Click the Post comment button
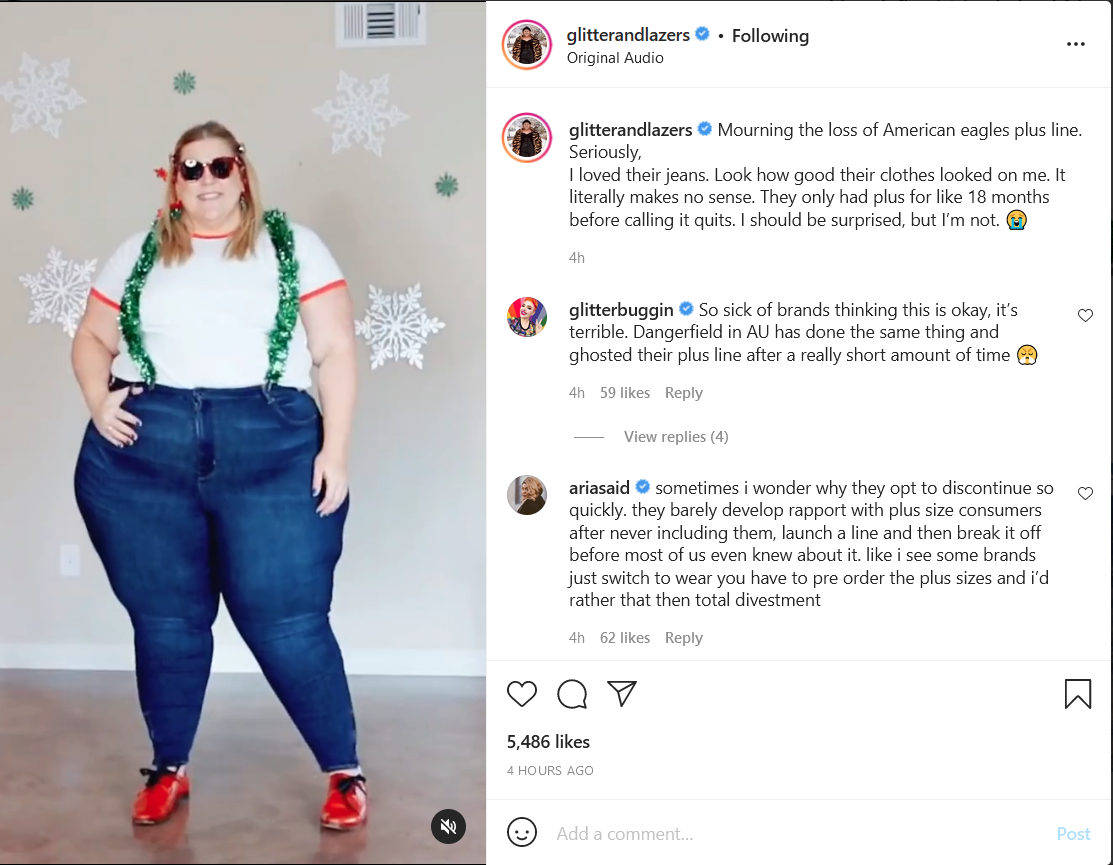Screen dimensions: 1113x865 pyautogui.click(x=1073, y=833)
